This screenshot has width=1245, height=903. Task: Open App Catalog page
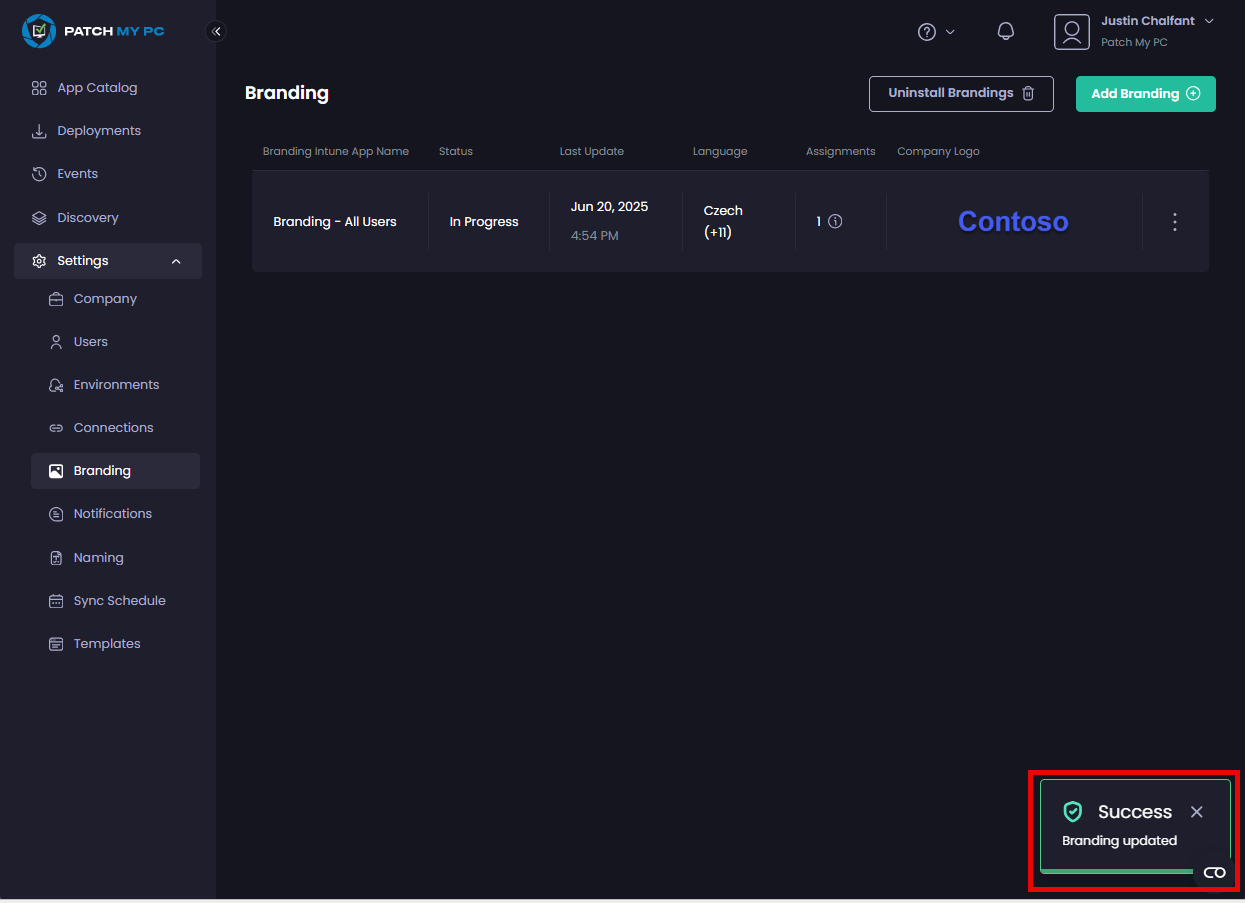97,88
